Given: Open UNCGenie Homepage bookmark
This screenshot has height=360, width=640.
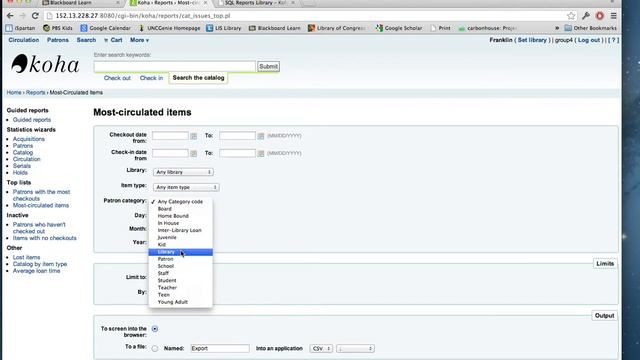Looking at the screenshot, I should [x=169, y=28].
